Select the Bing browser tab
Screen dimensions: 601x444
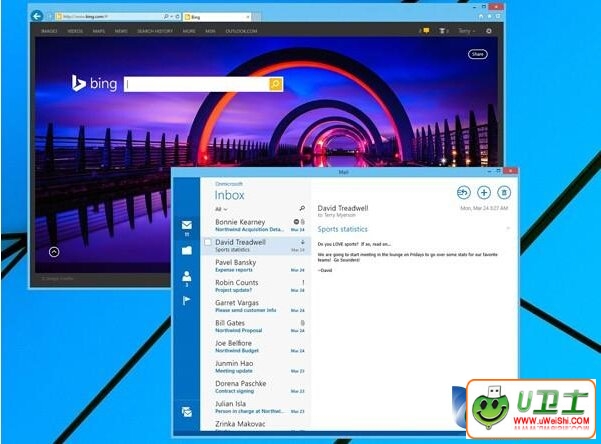(x=217, y=17)
